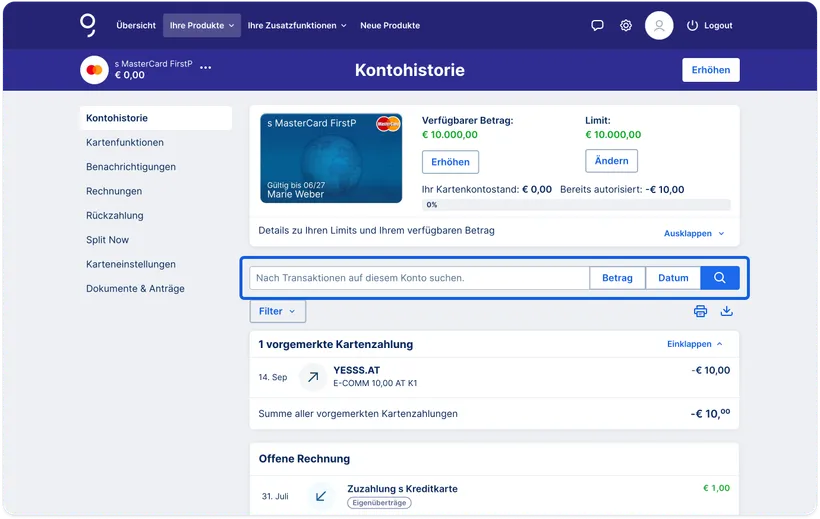Download the transaction history
Image resolution: width=820 pixels, height=519 pixels.
tap(726, 311)
